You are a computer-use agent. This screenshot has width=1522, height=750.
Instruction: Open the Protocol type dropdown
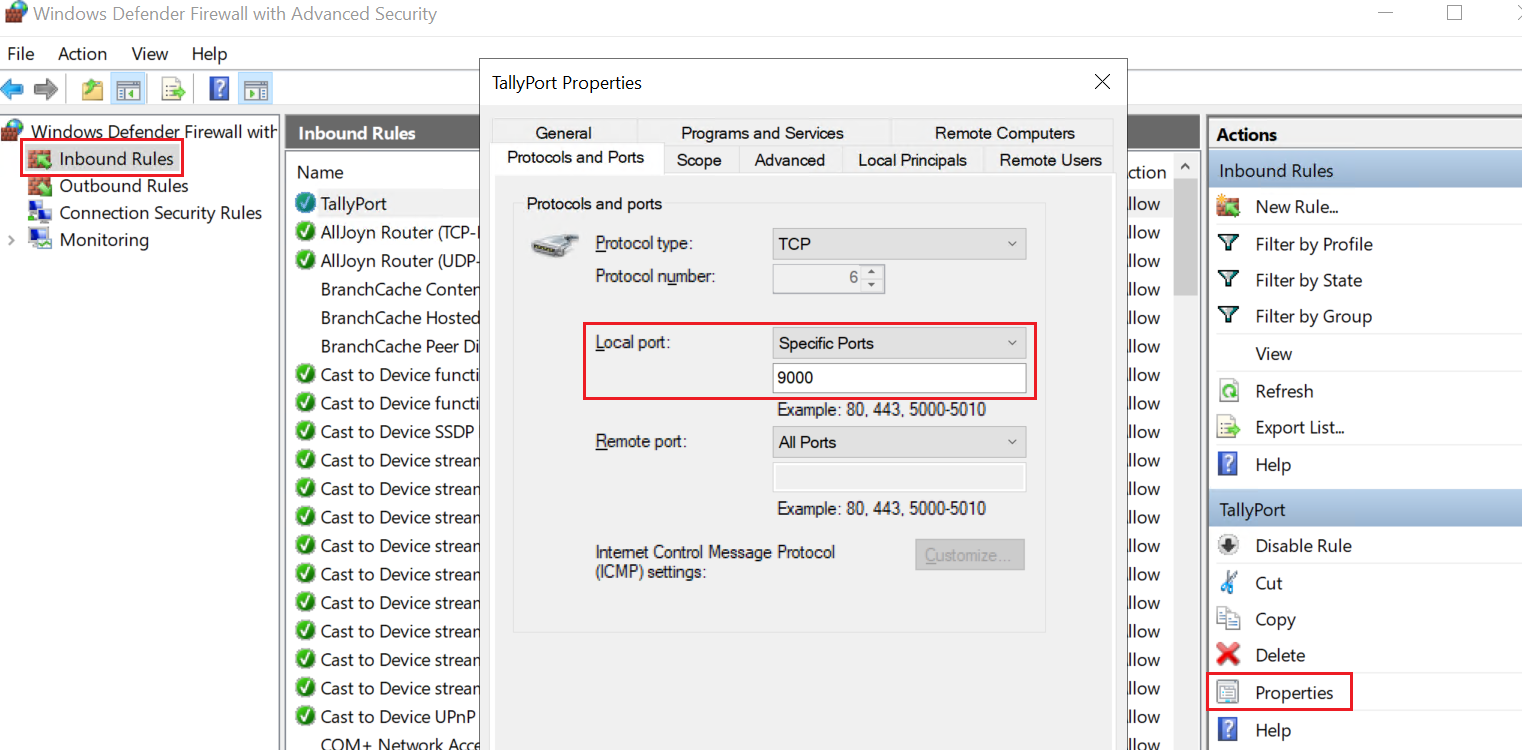pyautogui.click(x=899, y=244)
